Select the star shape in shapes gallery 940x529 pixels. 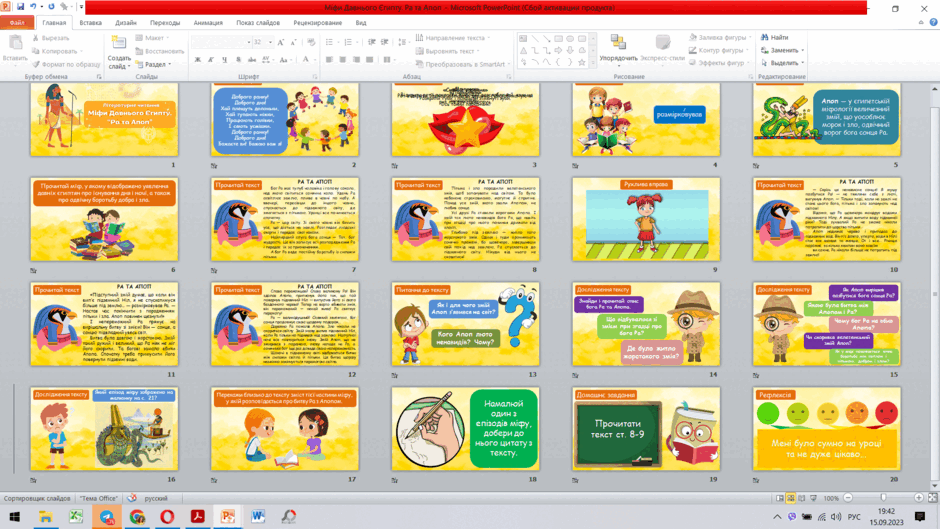tap(581, 62)
